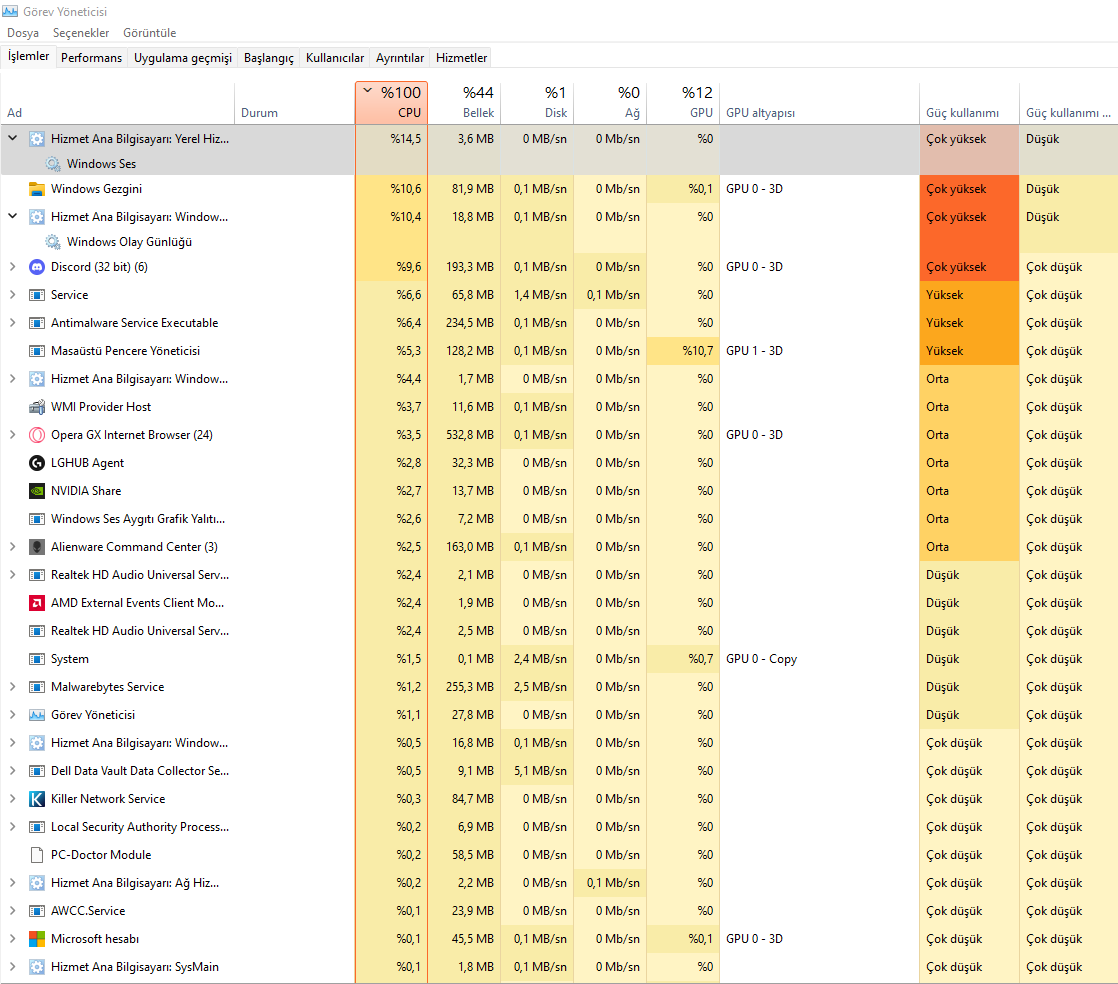
Task: Expand Malwarebytes Service row
Action: click(12, 687)
